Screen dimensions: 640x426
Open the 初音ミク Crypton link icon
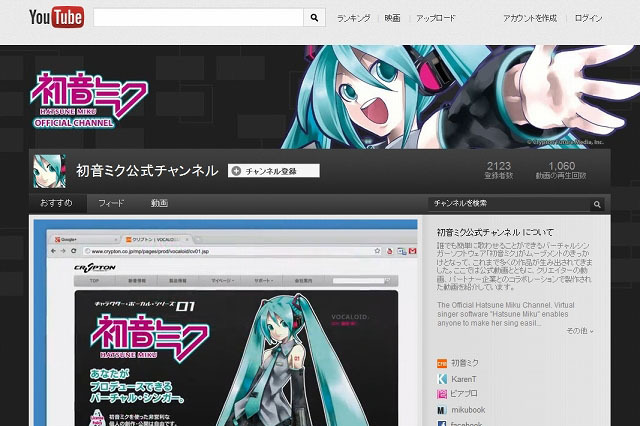(x=443, y=362)
